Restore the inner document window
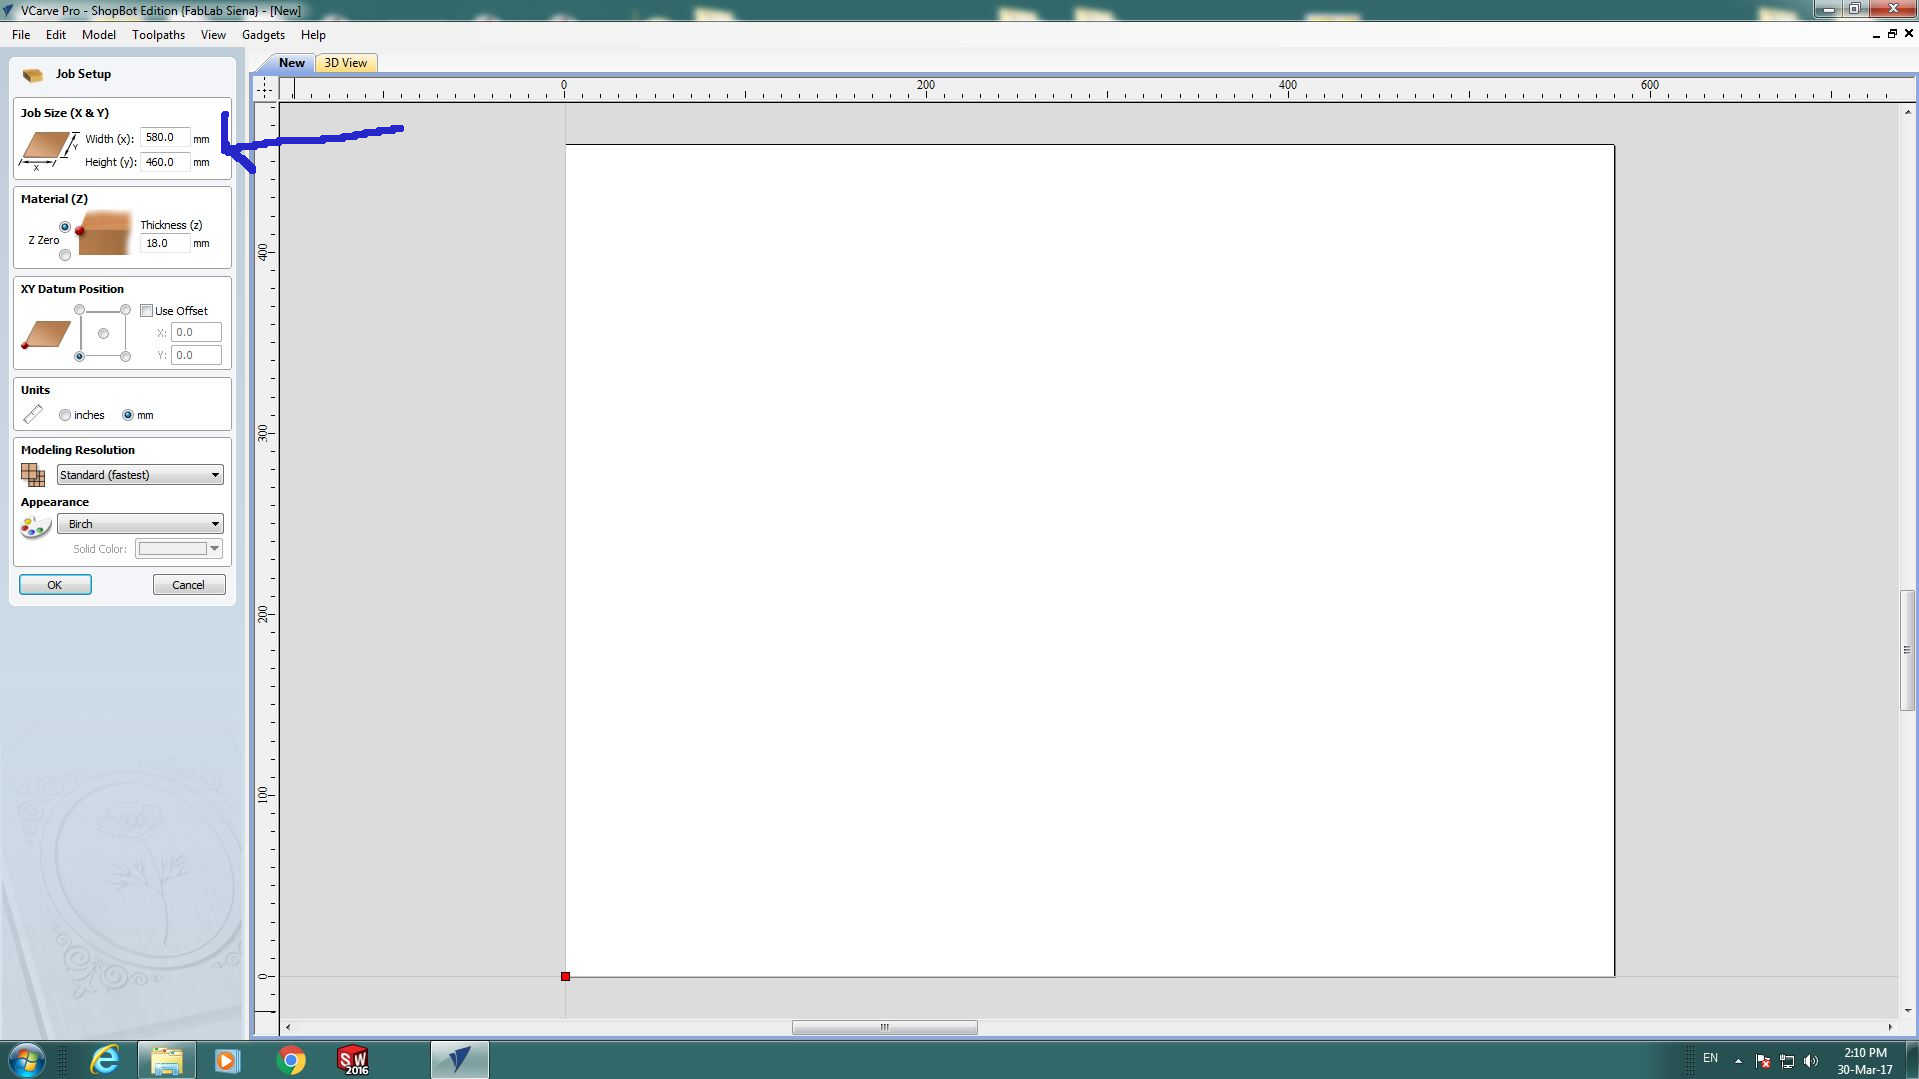Screen dimensions: 1919x1079 tap(1892, 34)
